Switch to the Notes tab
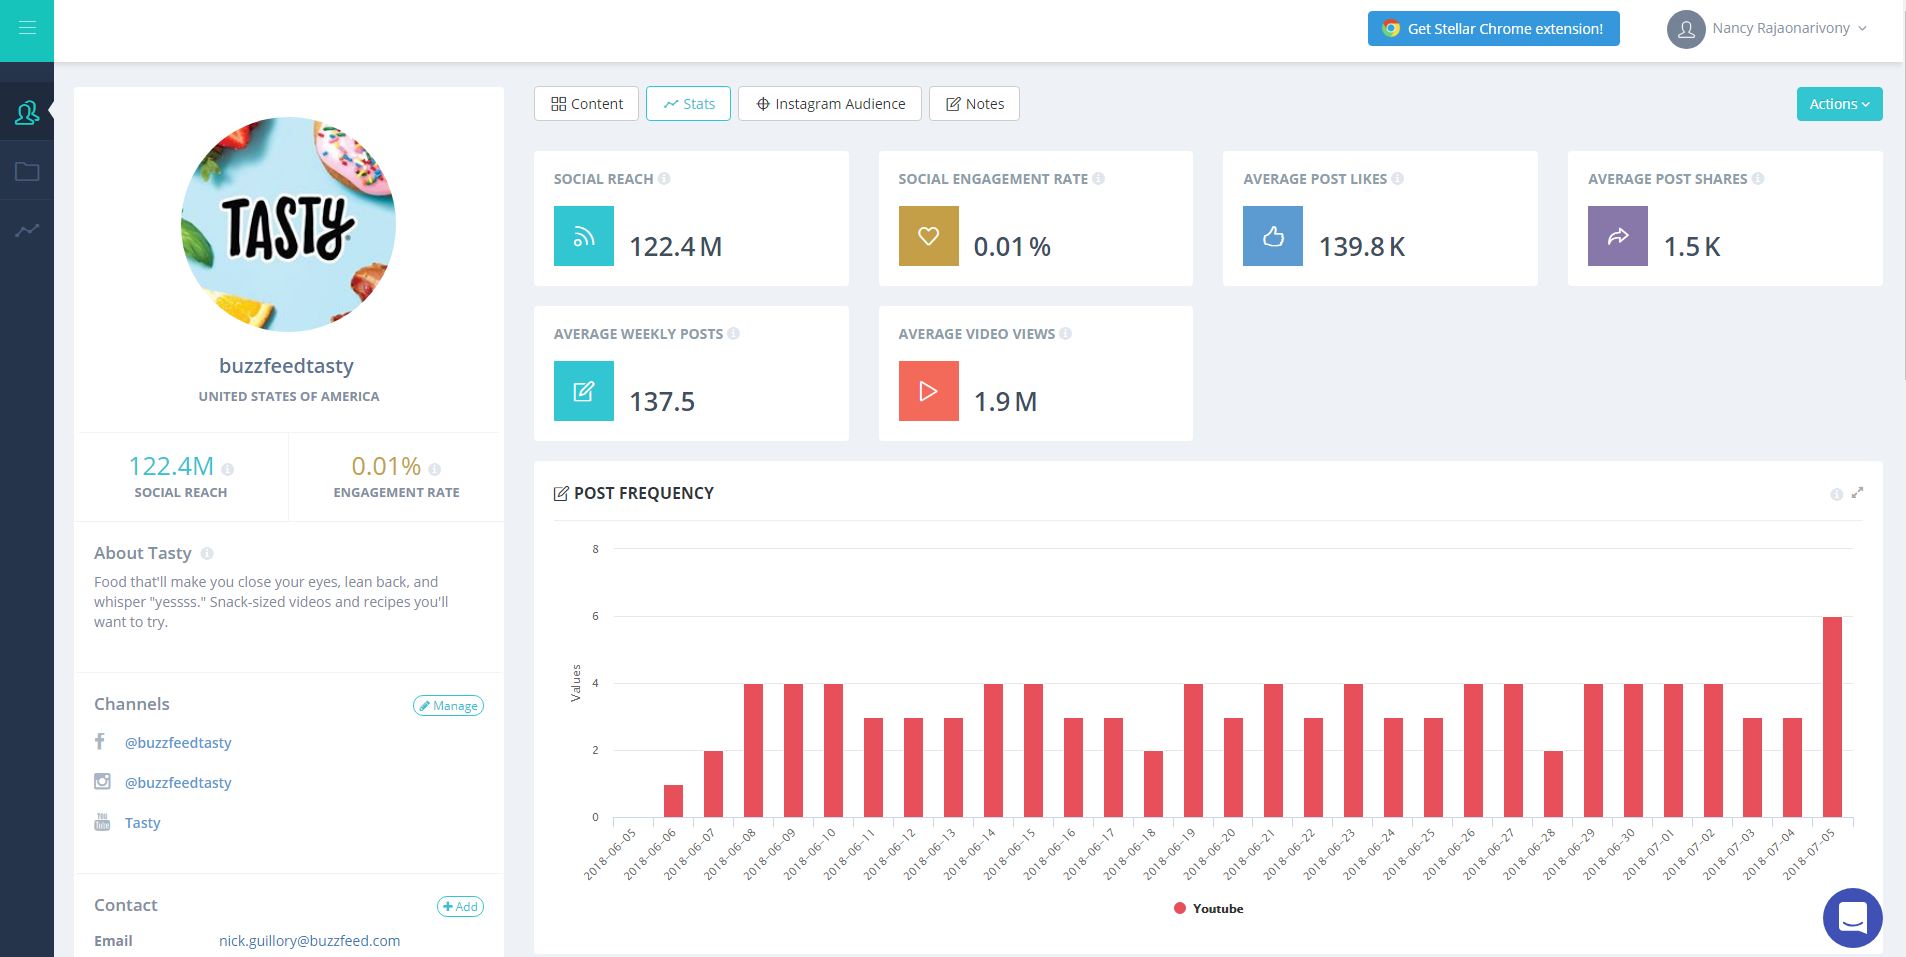 tap(974, 104)
